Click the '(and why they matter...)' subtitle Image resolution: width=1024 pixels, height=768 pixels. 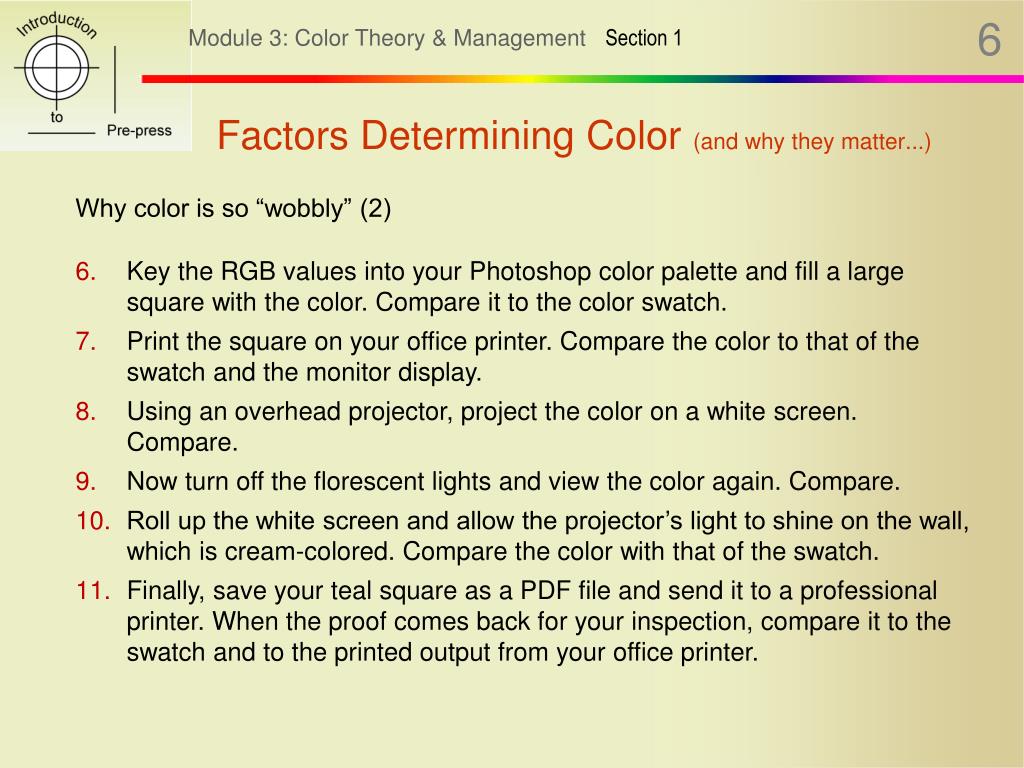(x=812, y=142)
